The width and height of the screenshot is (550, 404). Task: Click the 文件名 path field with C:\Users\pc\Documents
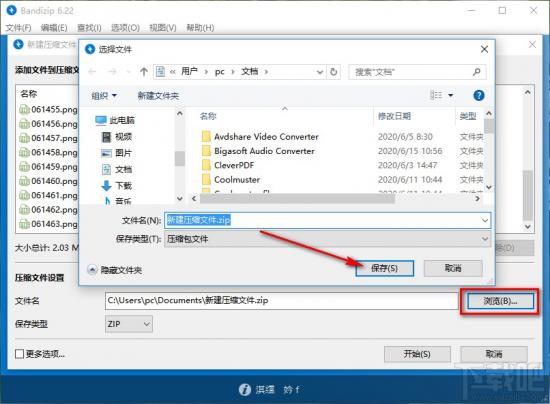coord(282,301)
